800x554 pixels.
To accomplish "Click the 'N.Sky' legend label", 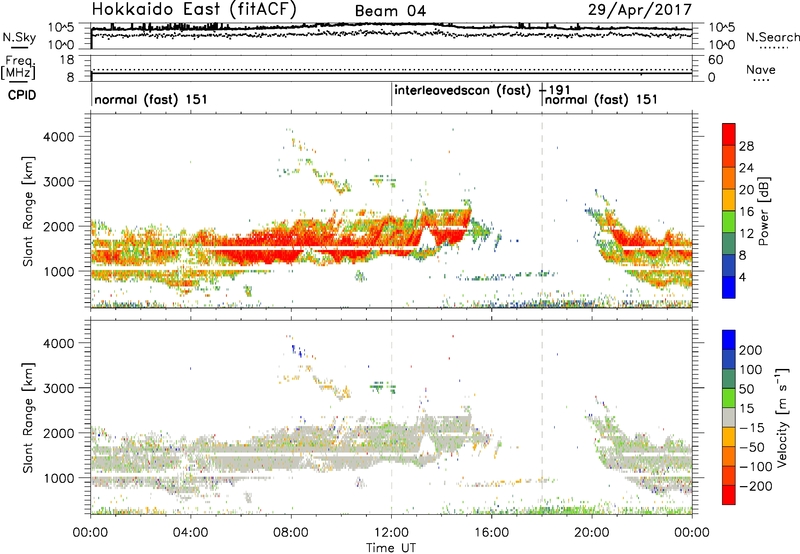I will [19, 38].
